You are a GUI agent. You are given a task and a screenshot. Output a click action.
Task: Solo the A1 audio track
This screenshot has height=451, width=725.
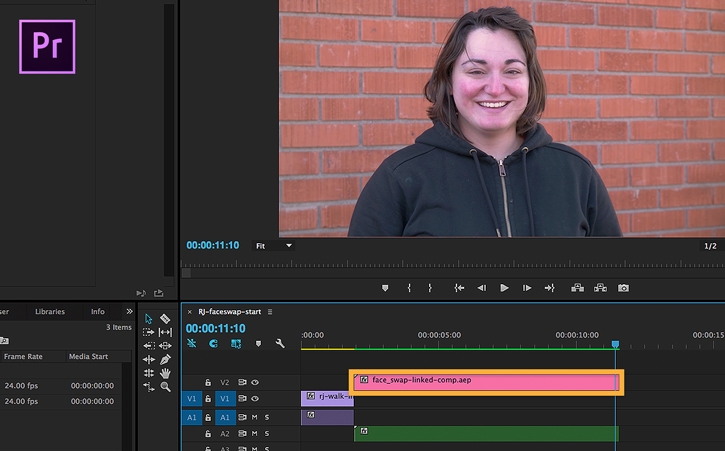click(267, 417)
